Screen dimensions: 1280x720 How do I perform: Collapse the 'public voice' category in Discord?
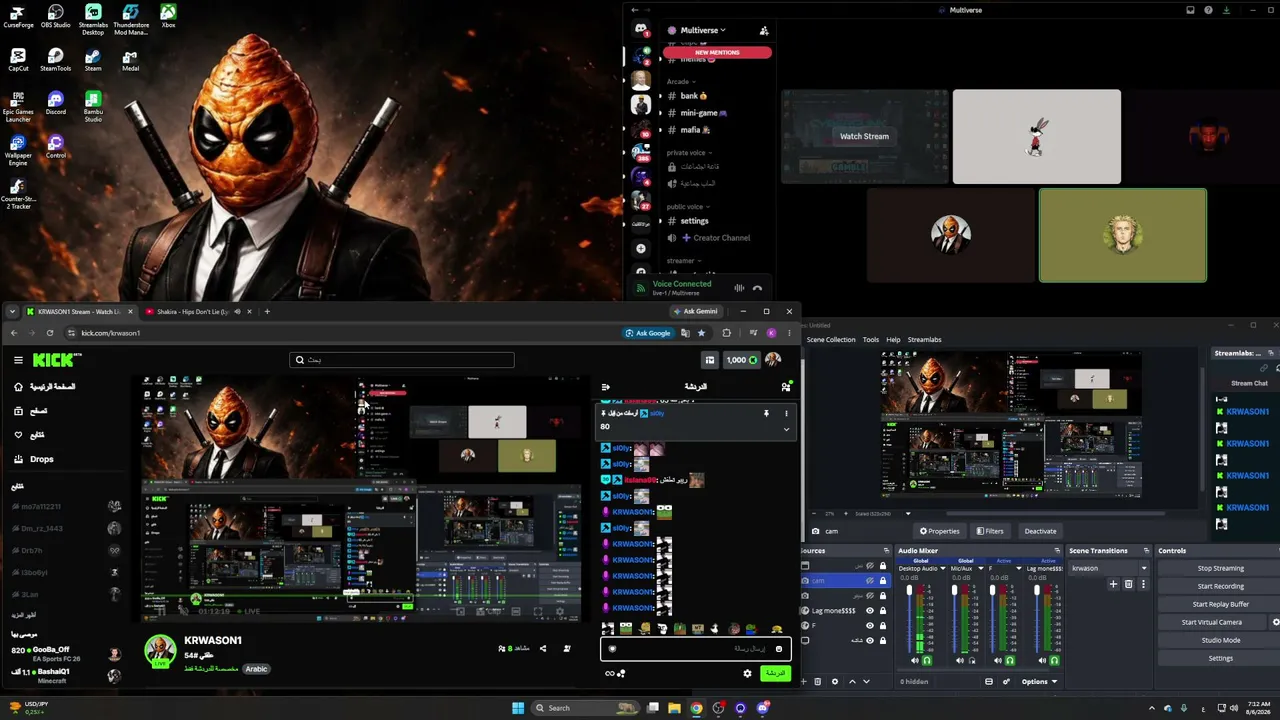[688, 206]
